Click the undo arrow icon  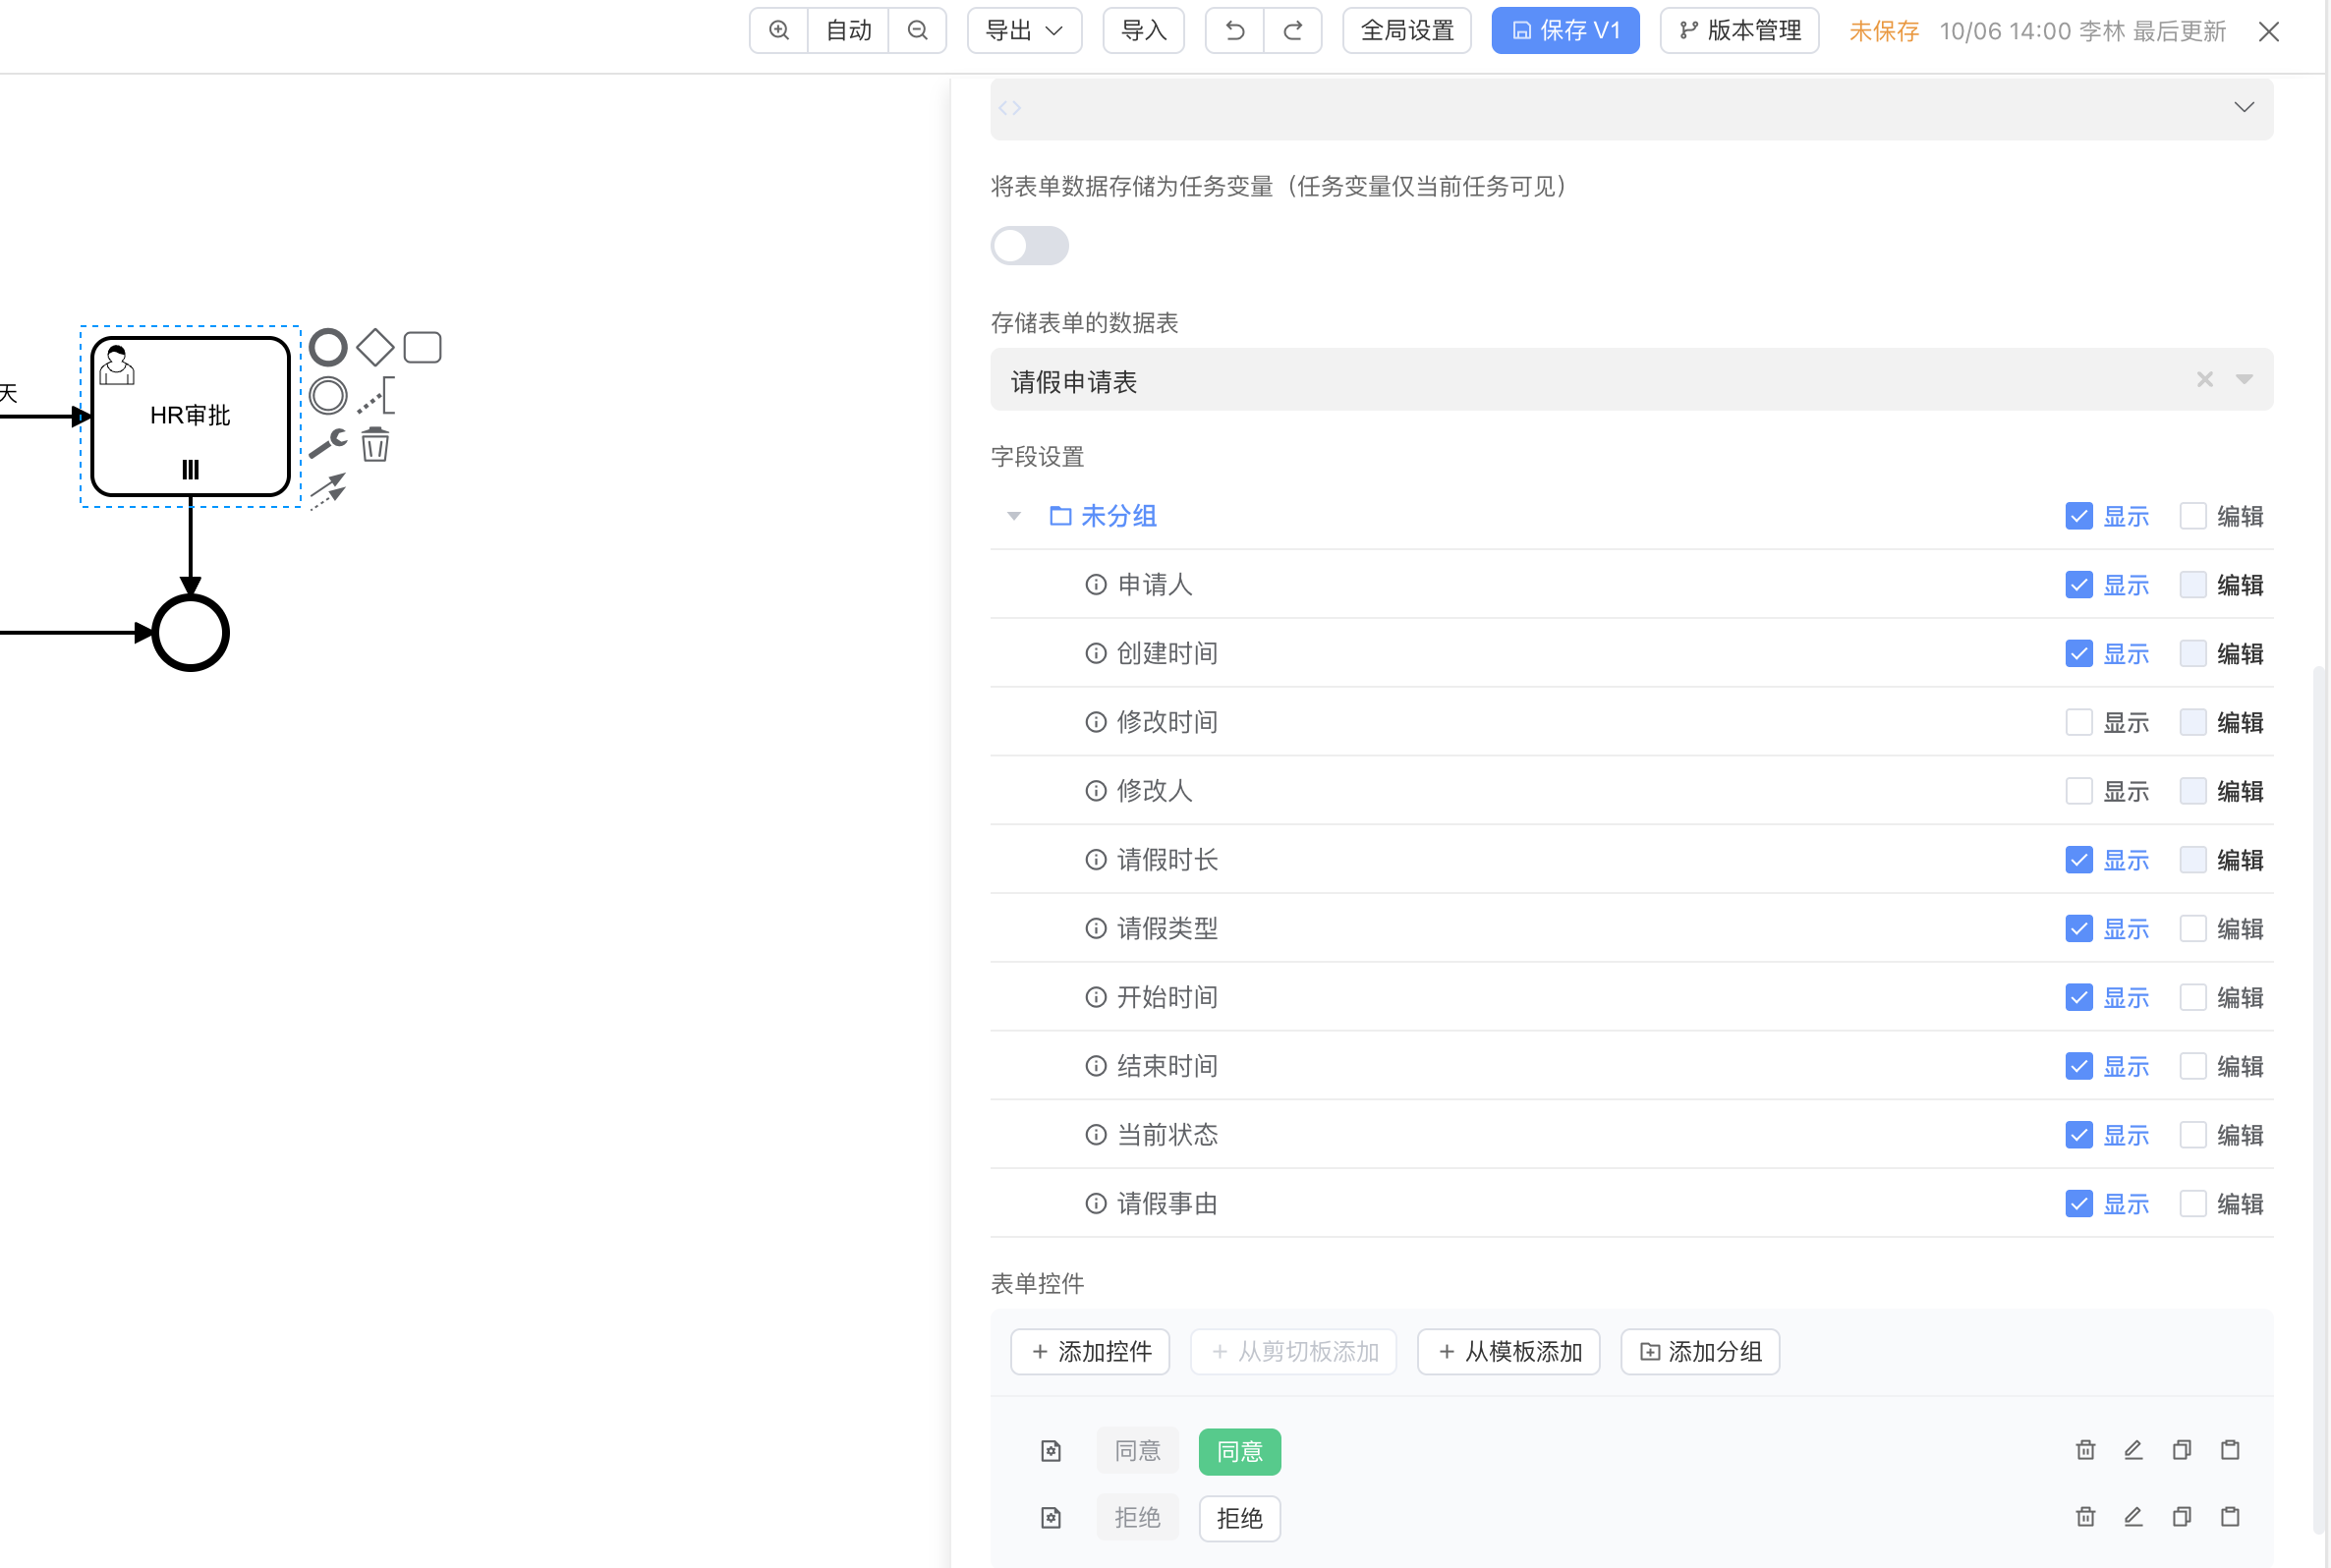click(x=1234, y=30)
